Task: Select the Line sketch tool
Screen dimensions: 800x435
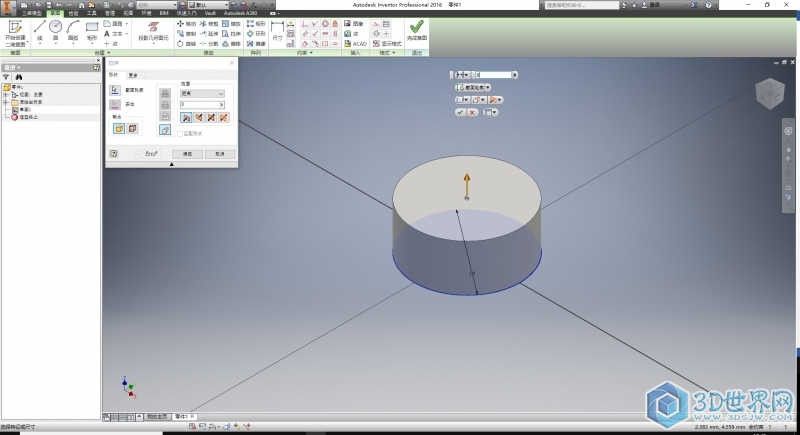Action: point(40,31)
